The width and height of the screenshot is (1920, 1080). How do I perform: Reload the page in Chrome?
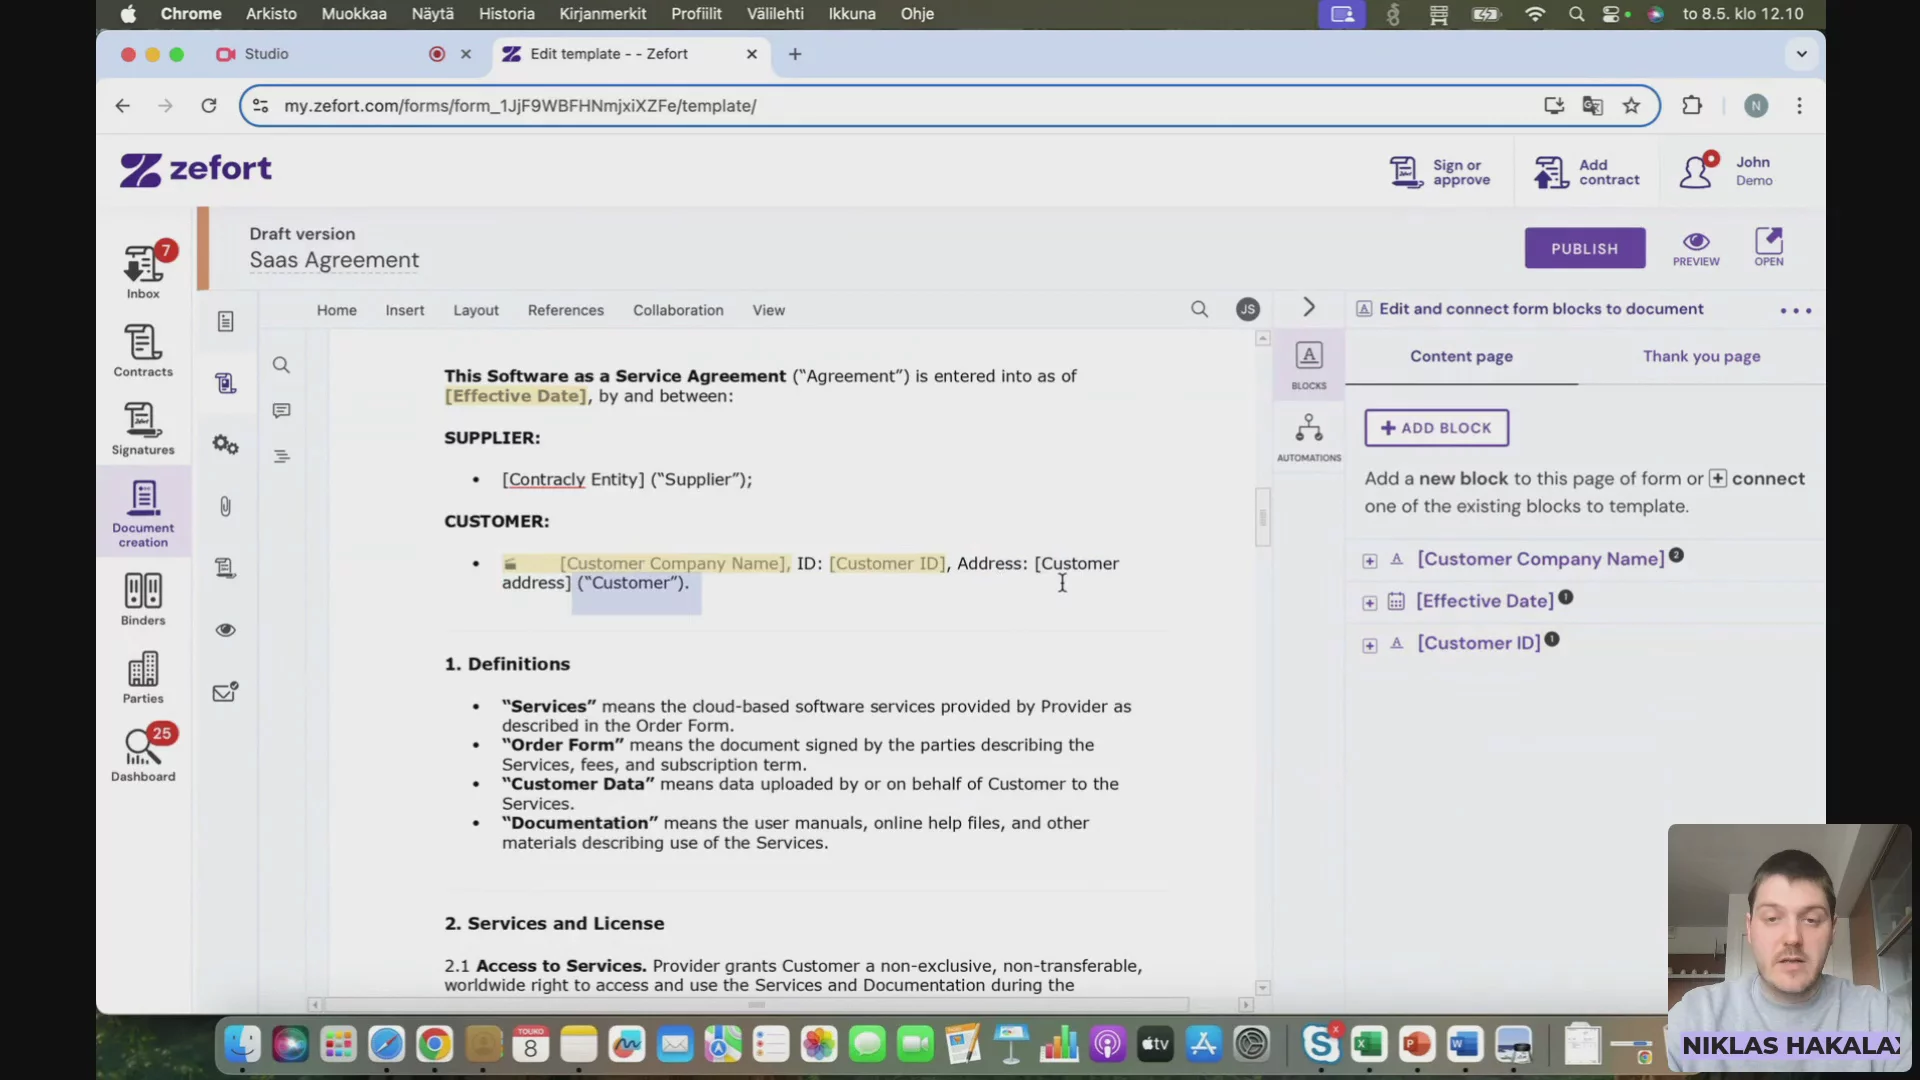click(209, 106)
